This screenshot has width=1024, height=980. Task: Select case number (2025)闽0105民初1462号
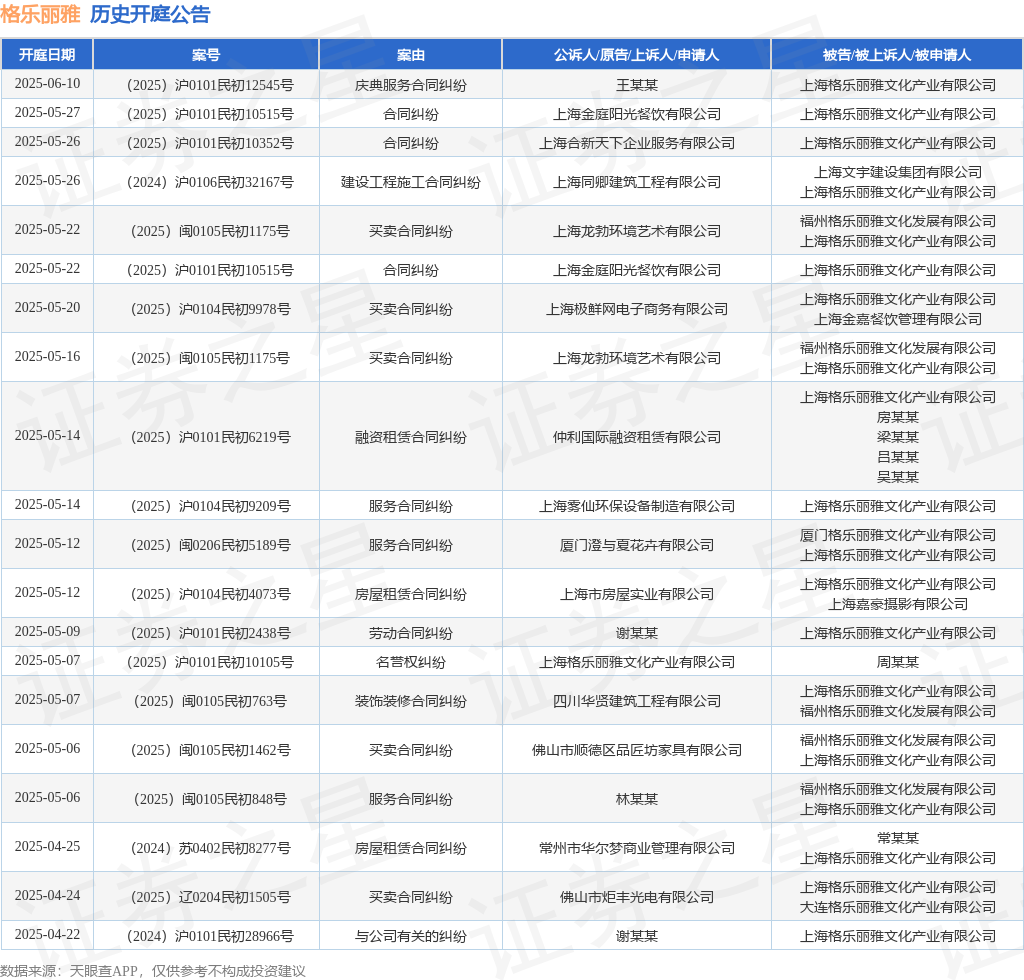[x=210, y=751]
